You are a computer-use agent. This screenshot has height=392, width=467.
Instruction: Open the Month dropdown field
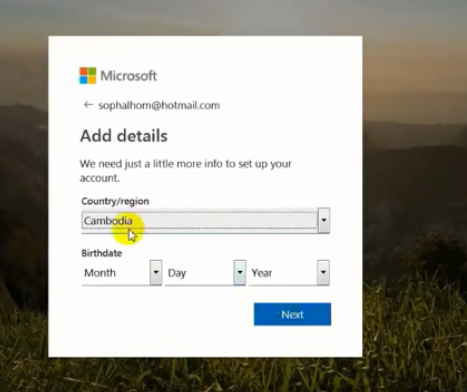(x=122, y=273)
